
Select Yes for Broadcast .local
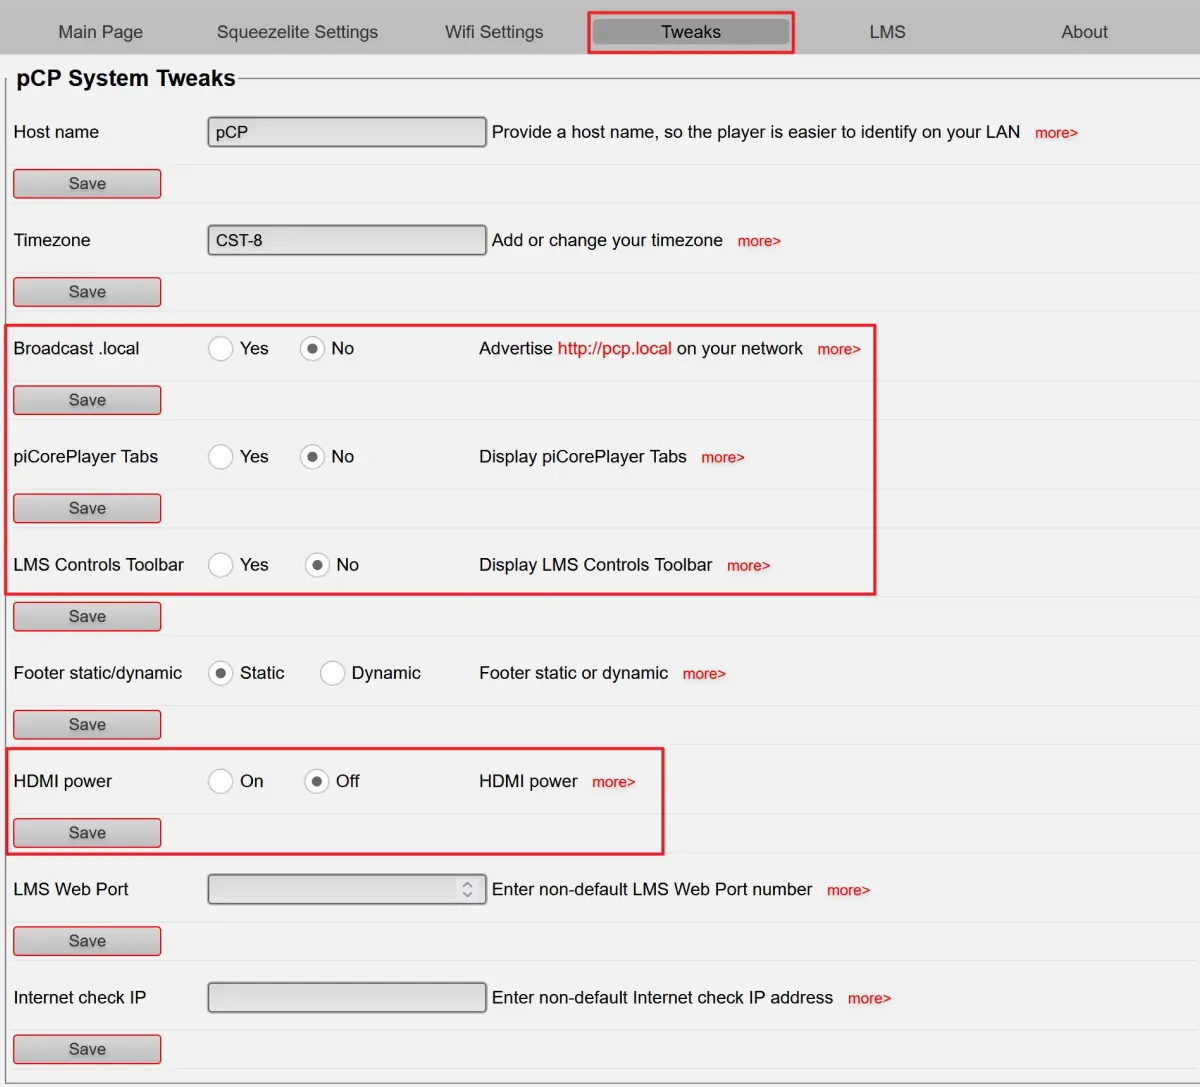(221, 349)
